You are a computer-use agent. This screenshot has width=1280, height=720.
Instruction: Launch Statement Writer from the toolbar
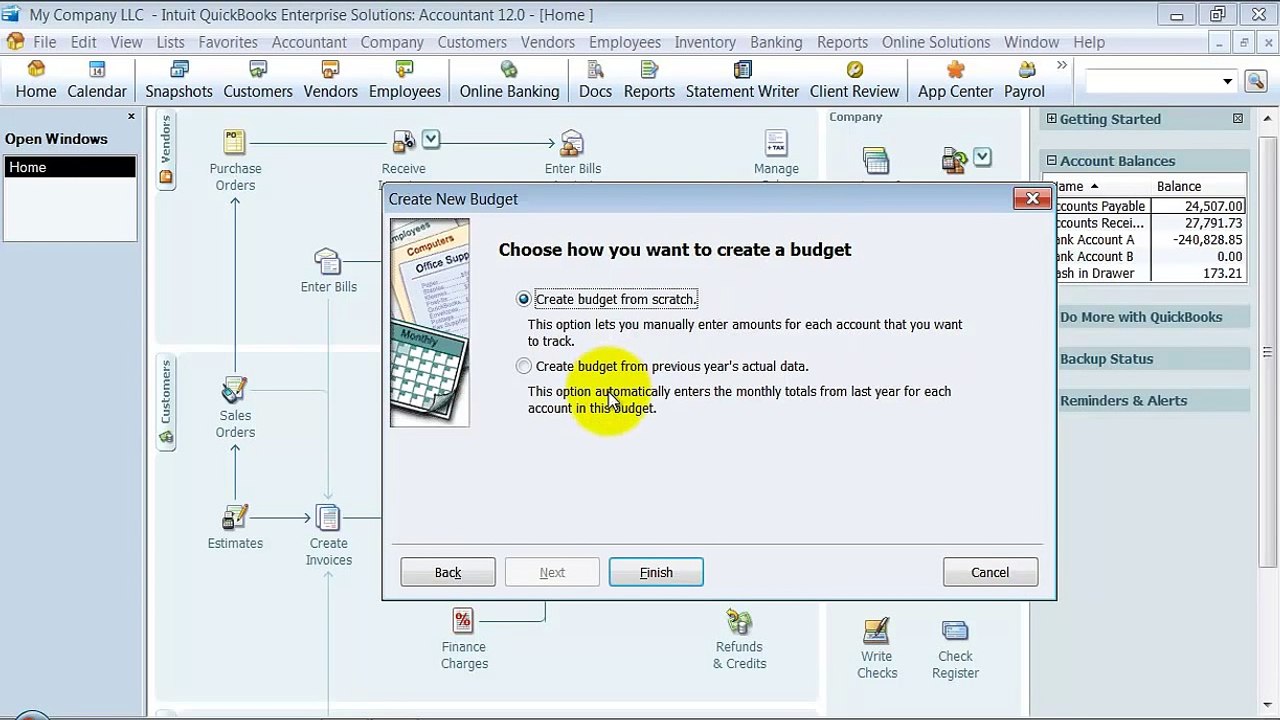pyautogui.click(x=742, y=80)
